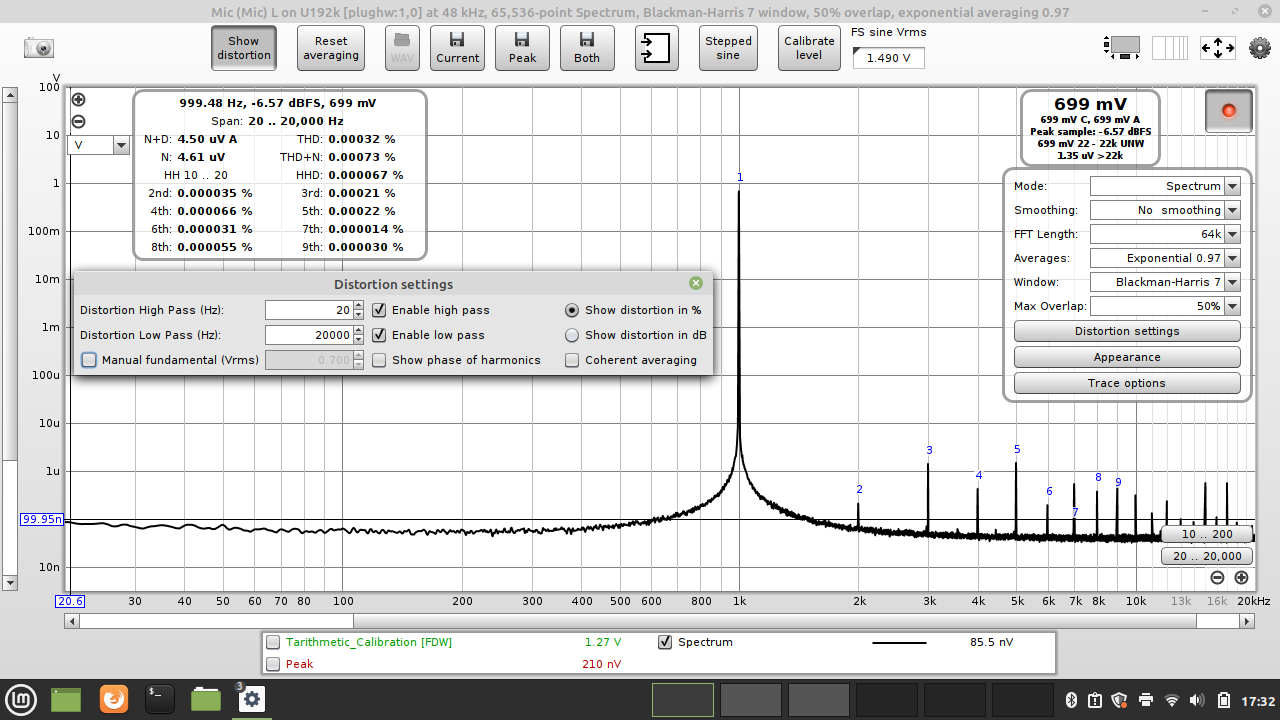Open the Window type dropdown

[x=1232, y=282]
